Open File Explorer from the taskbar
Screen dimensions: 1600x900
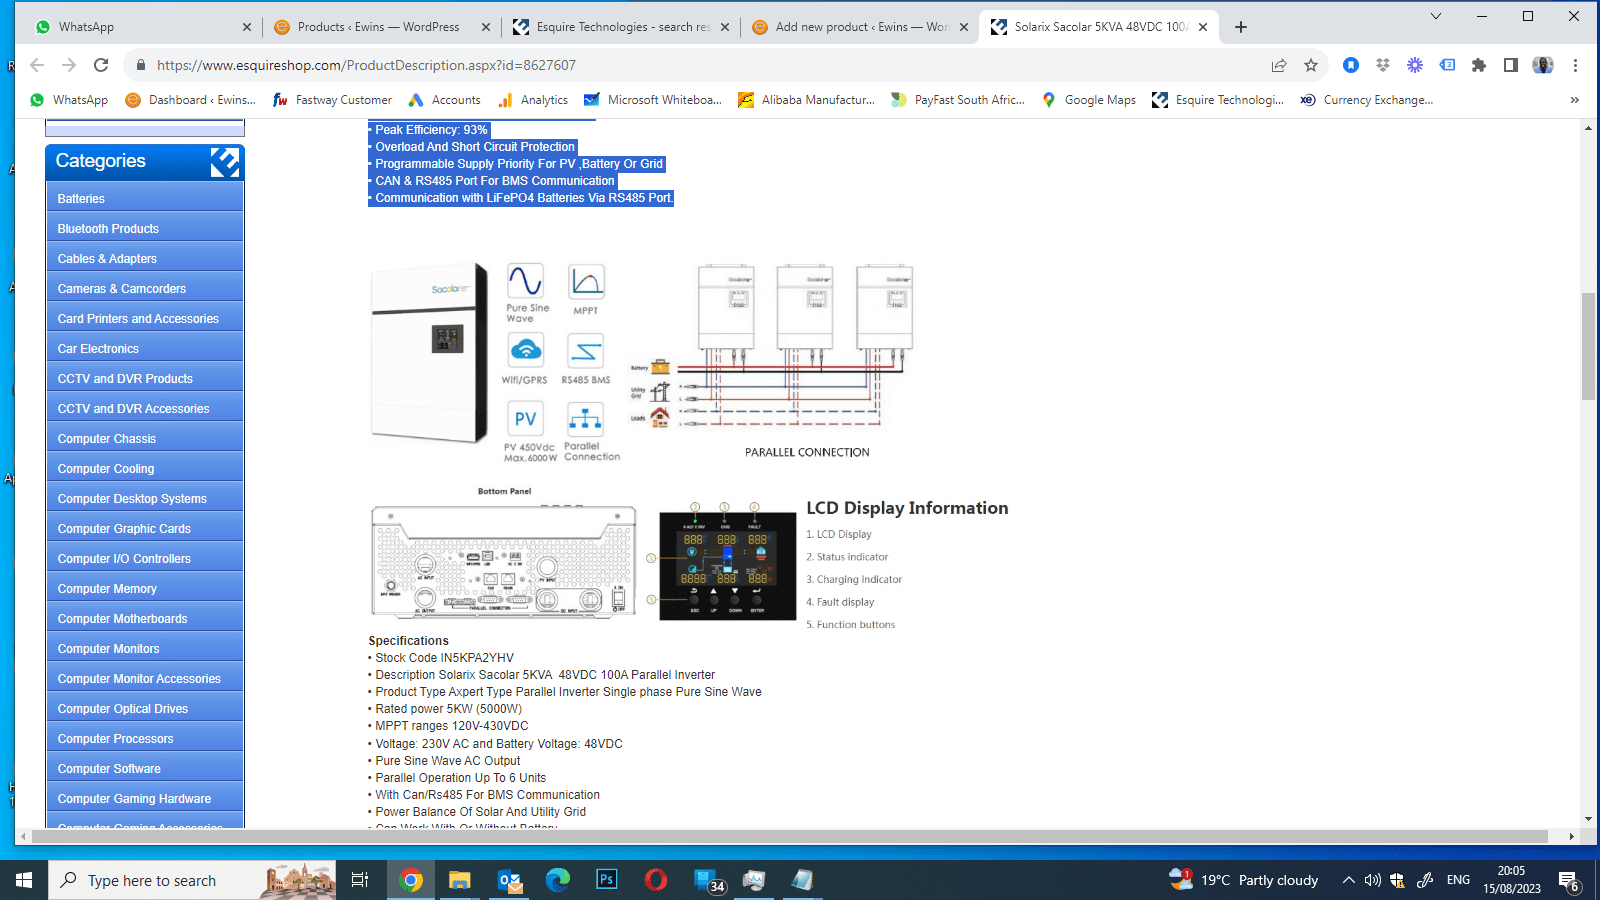click(x=459, y=880)
